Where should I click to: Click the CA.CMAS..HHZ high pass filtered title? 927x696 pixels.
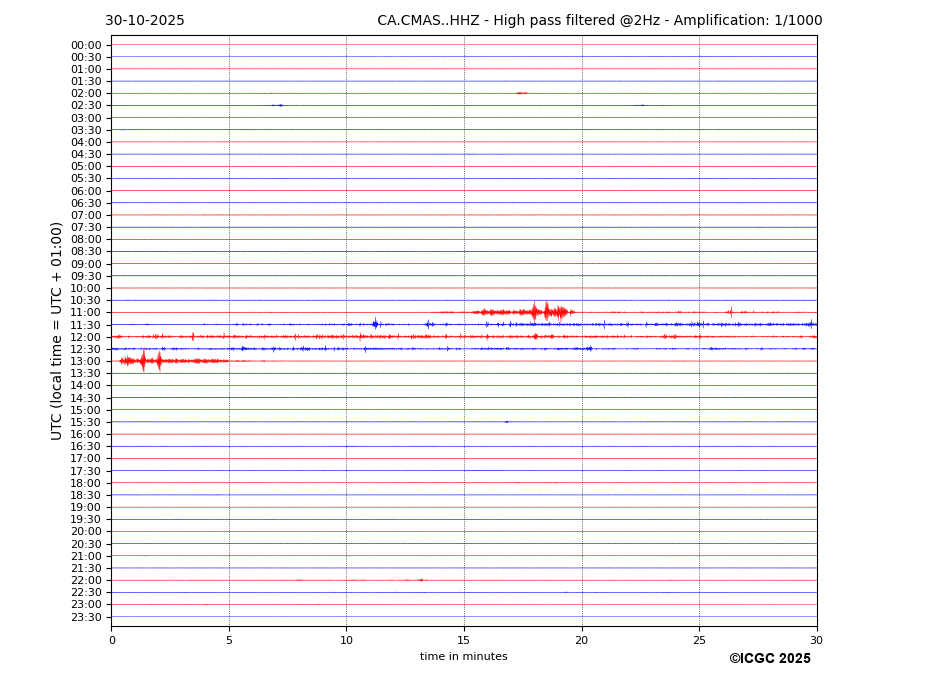599,21
